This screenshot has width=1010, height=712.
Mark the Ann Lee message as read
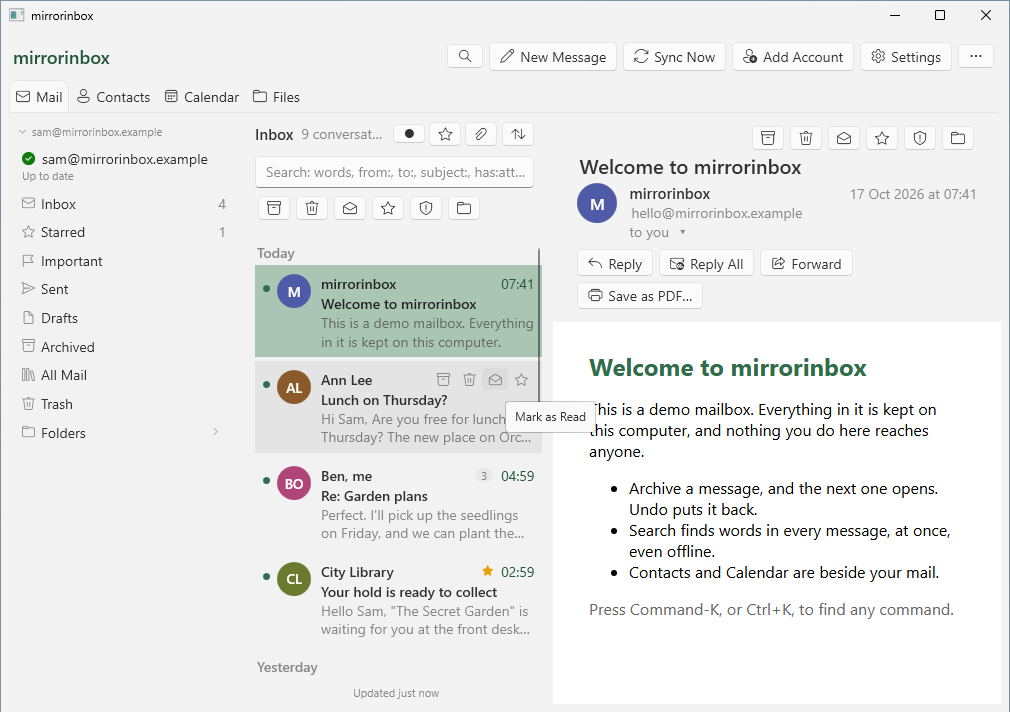tap(495, 380)
